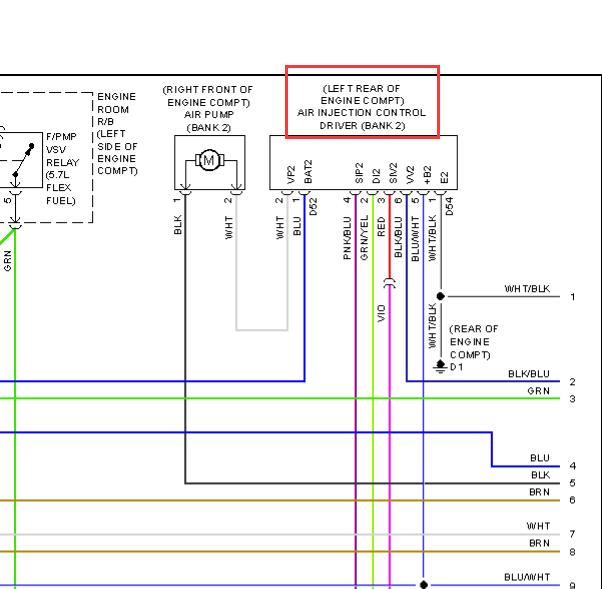The height and width of the screenshot is (589, 602).
Task: Click the F/PMP VSV relay switch contact symbol
Action: (23, 160)
